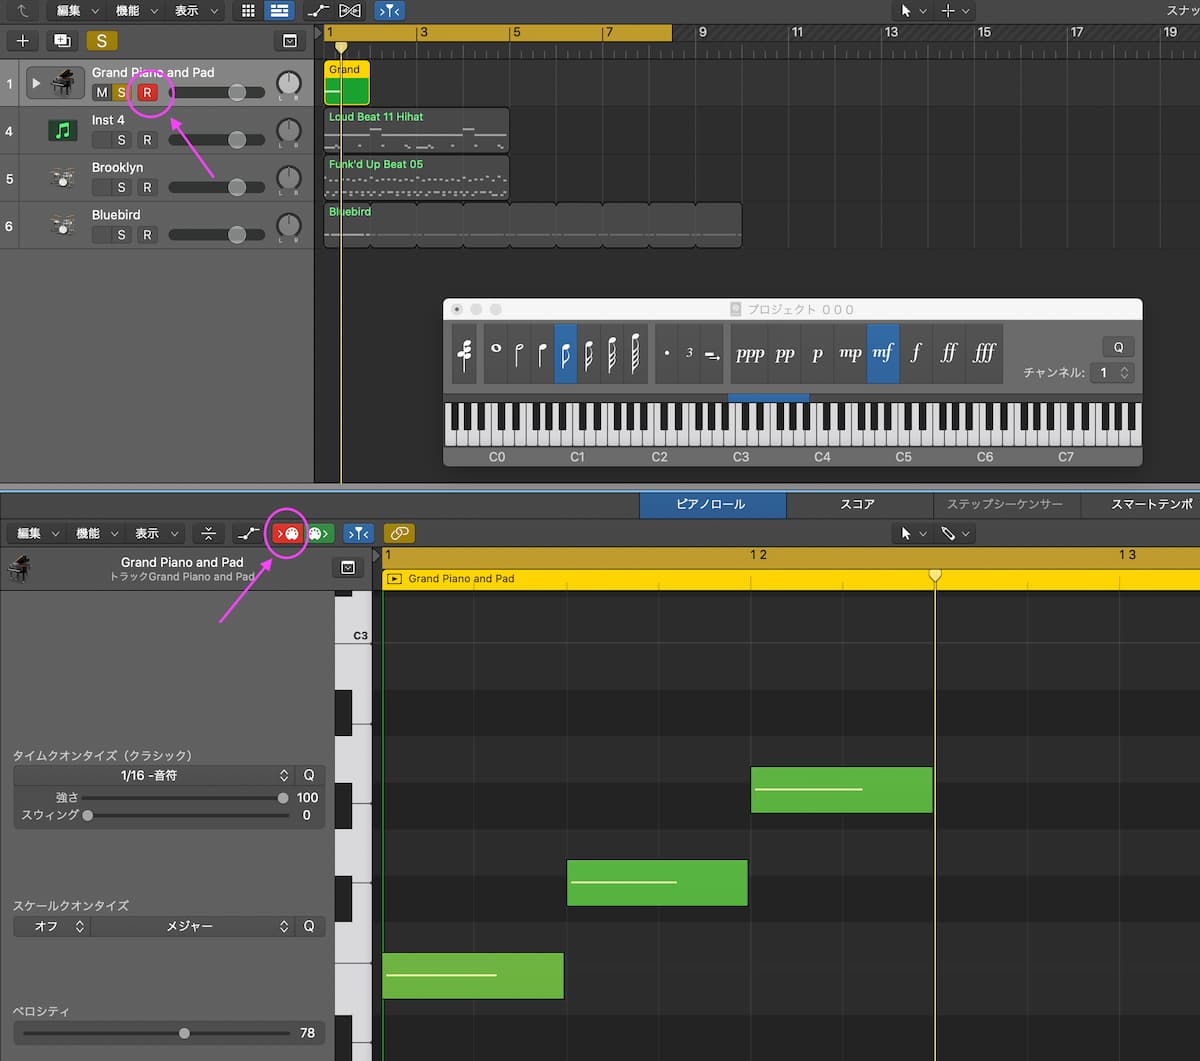Toggle the green MIDI Out button

pos(319,534)
